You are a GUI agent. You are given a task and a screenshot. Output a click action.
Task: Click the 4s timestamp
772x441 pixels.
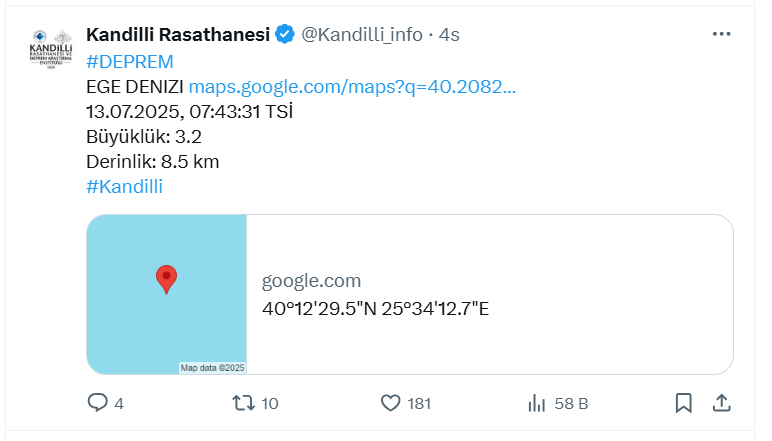pyautogui.click(x=449, y=35)
